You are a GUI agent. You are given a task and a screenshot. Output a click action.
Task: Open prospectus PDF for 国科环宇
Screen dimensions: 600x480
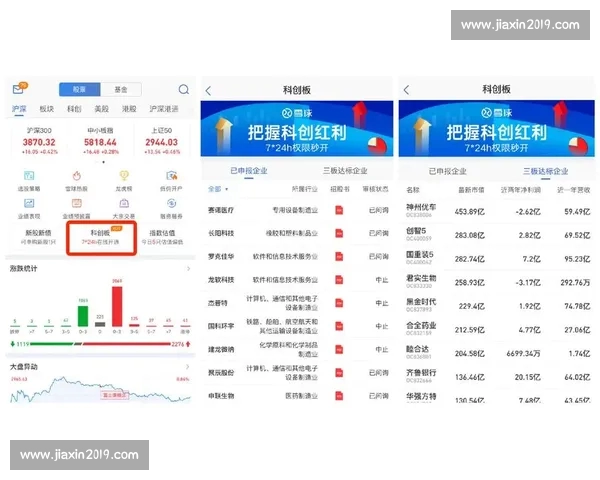(x=339, y=326)
